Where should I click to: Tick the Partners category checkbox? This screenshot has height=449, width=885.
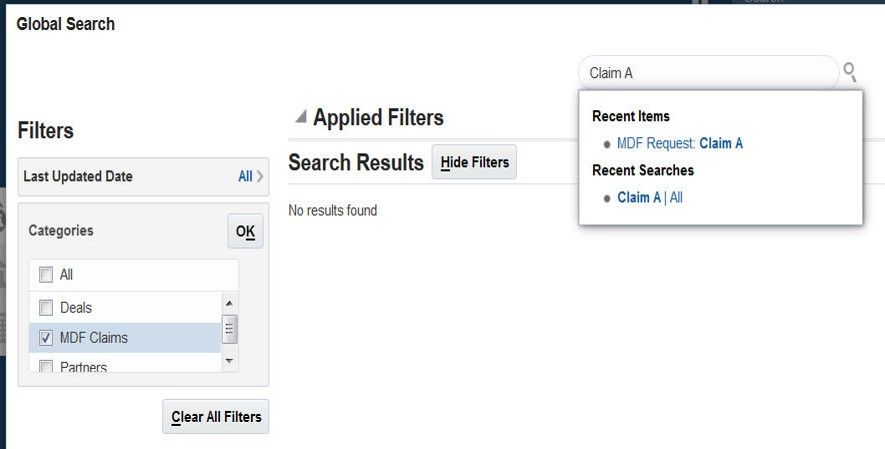45,367
